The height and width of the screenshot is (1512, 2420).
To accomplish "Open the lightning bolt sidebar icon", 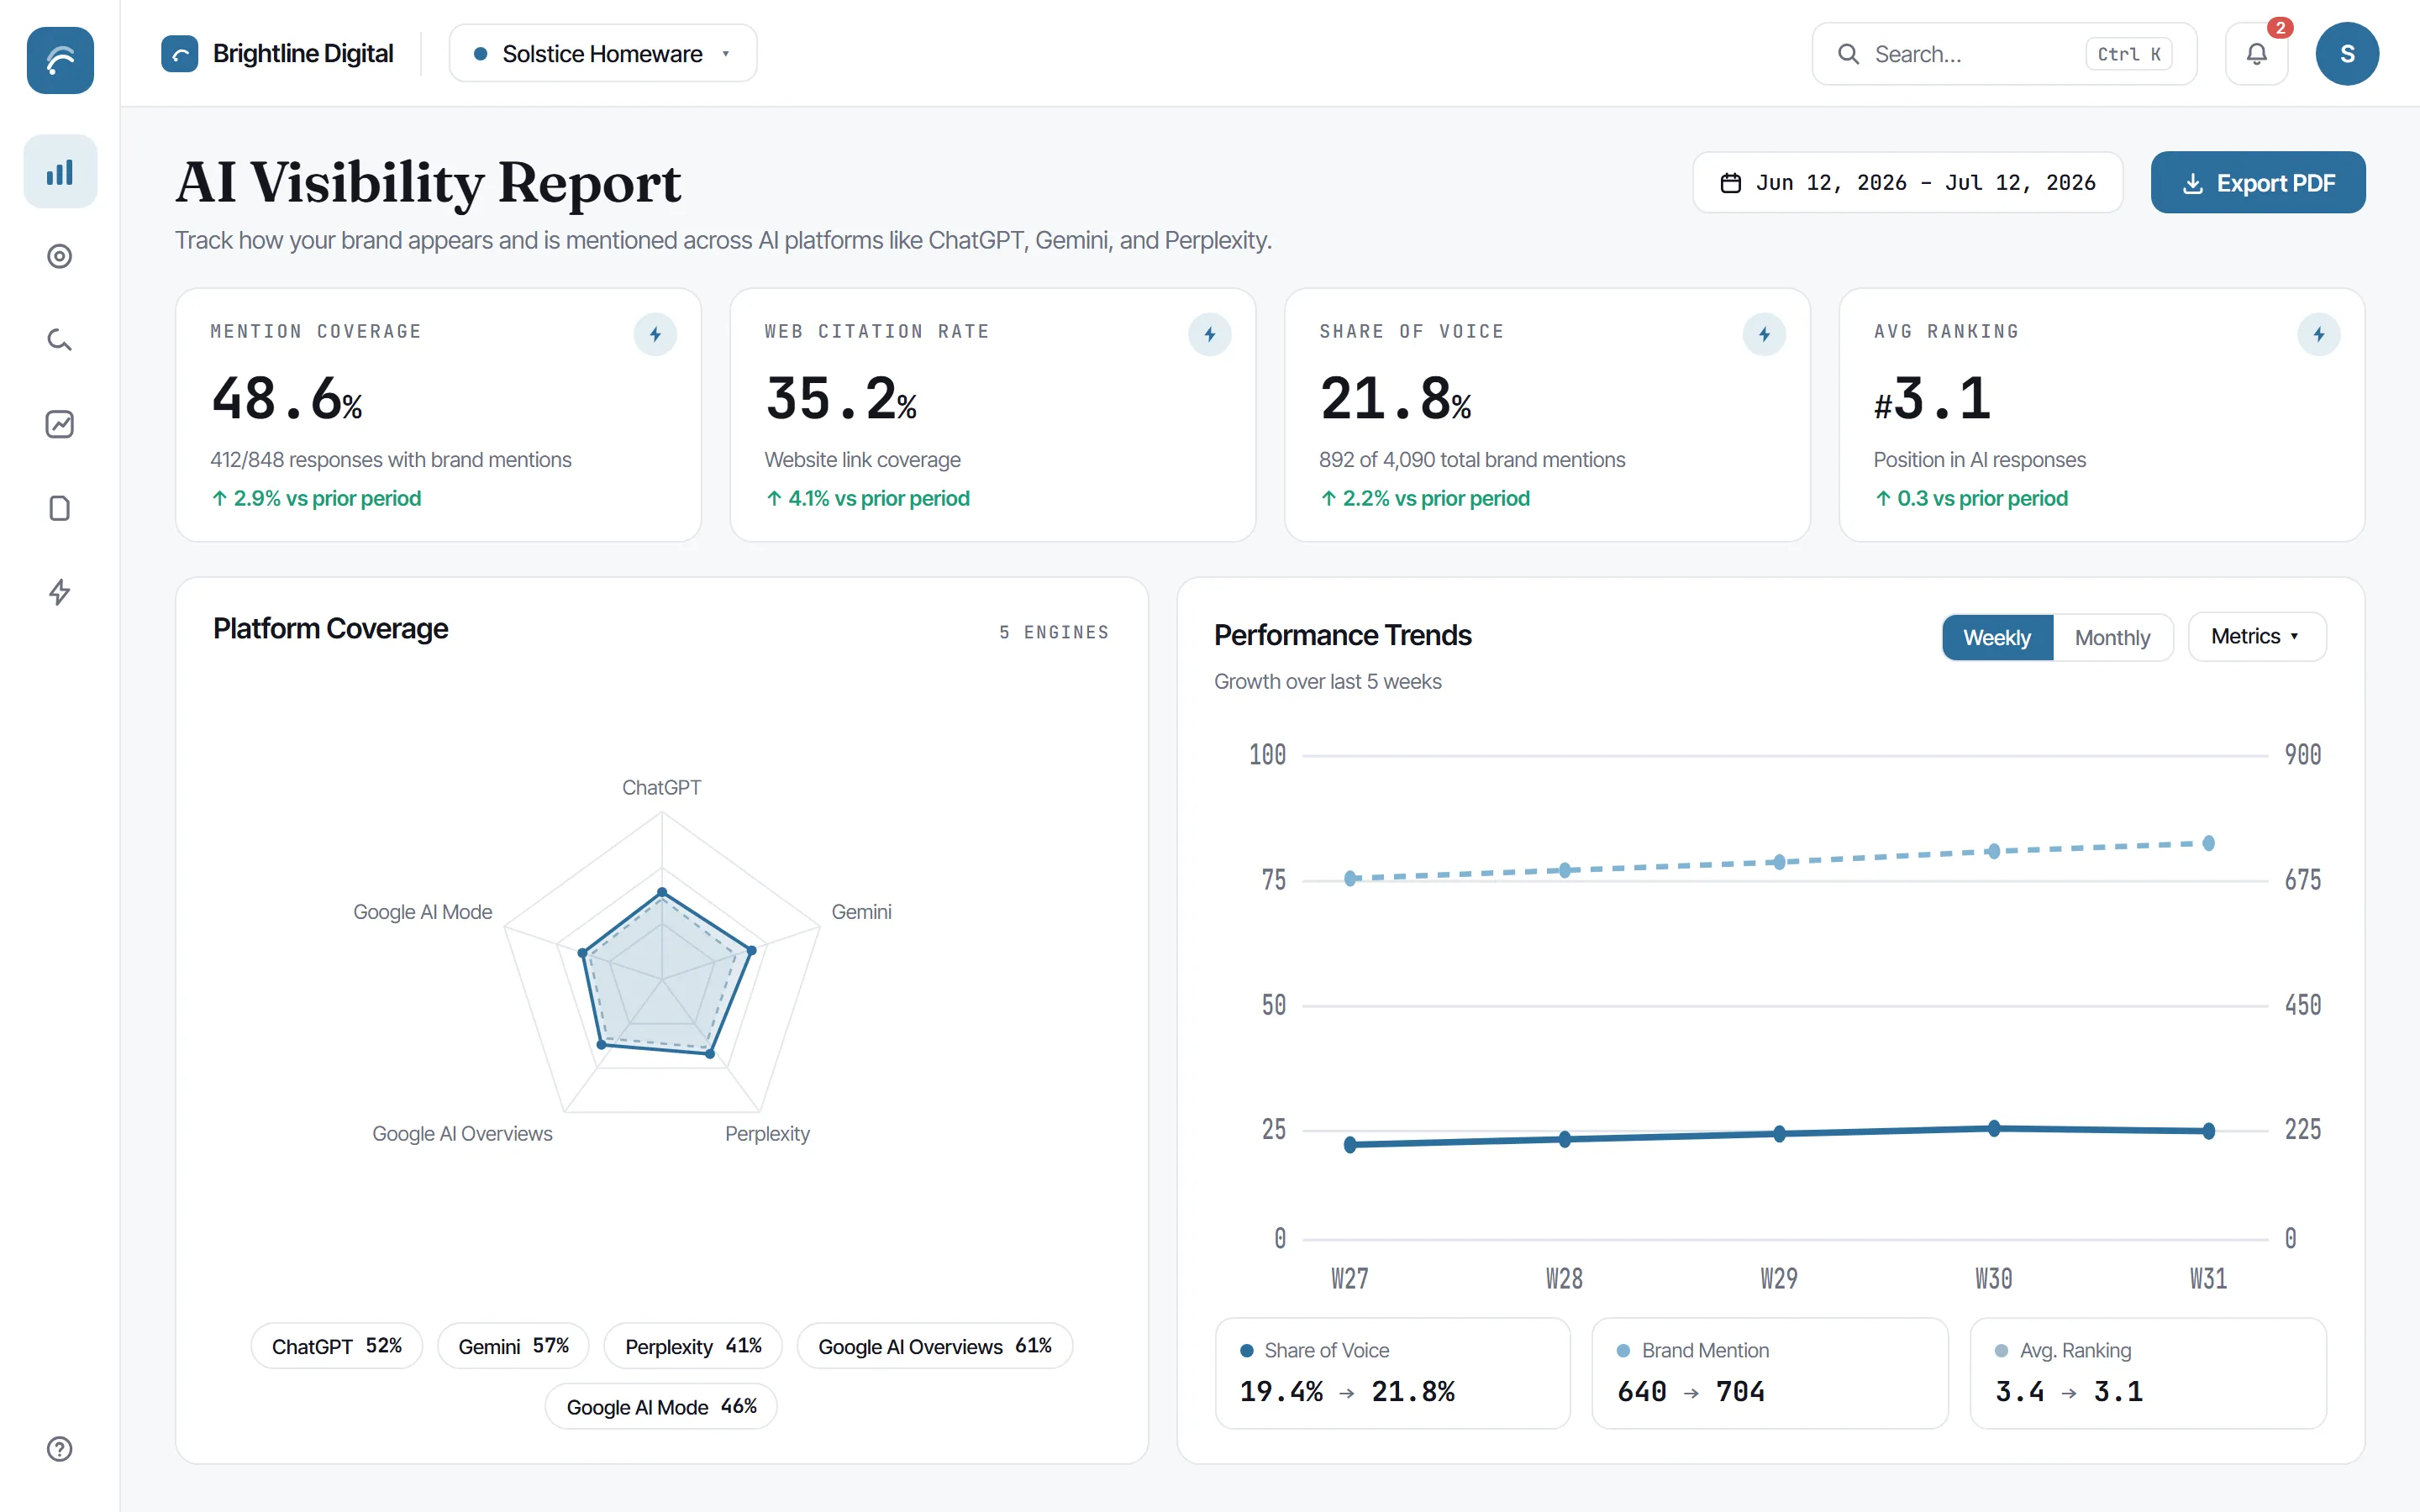I will pyautogui.click(x=60, y=592).
